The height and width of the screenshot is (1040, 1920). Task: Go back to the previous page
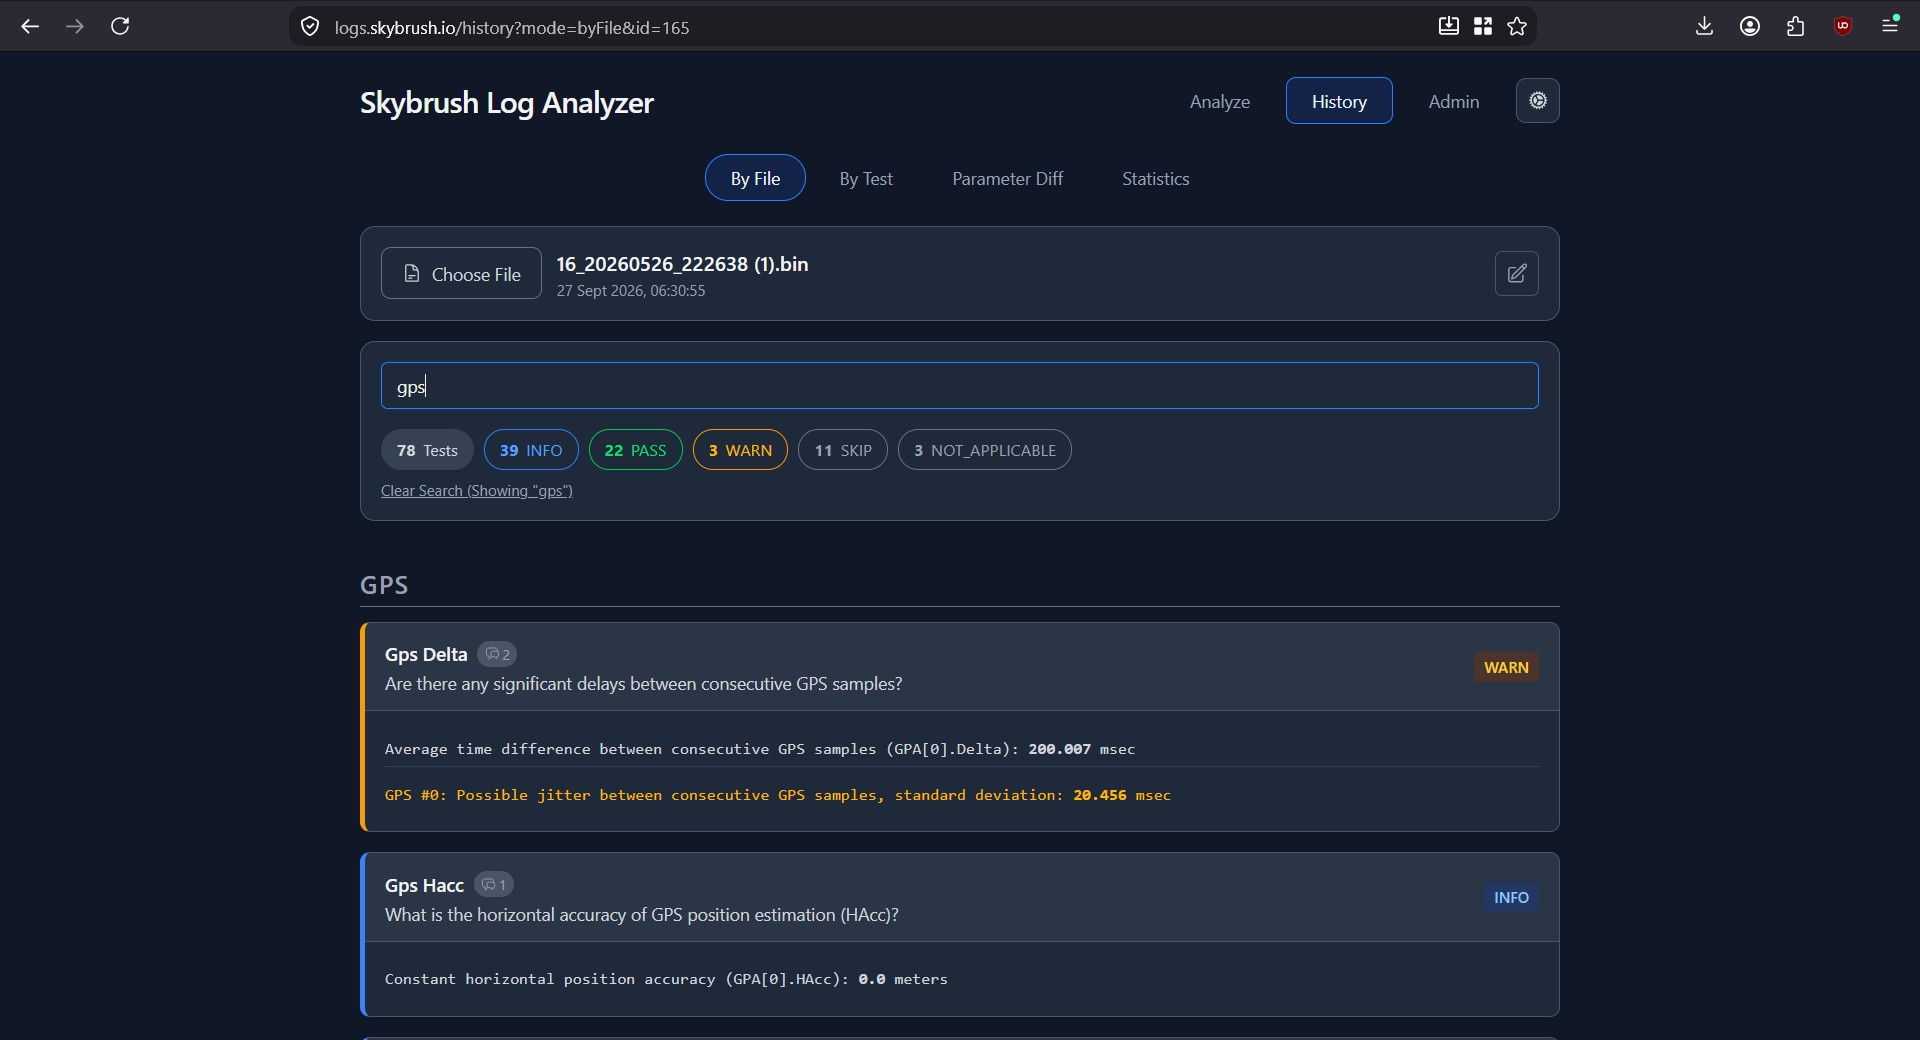click(30, 27)
